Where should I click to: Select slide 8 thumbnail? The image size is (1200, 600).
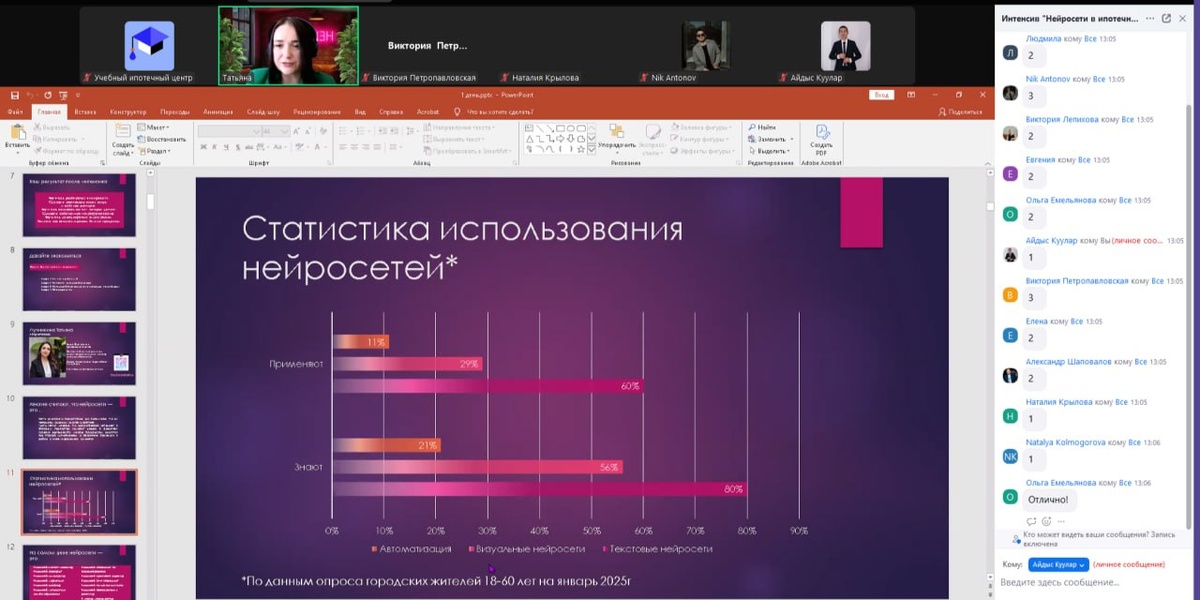click(79, 278)
